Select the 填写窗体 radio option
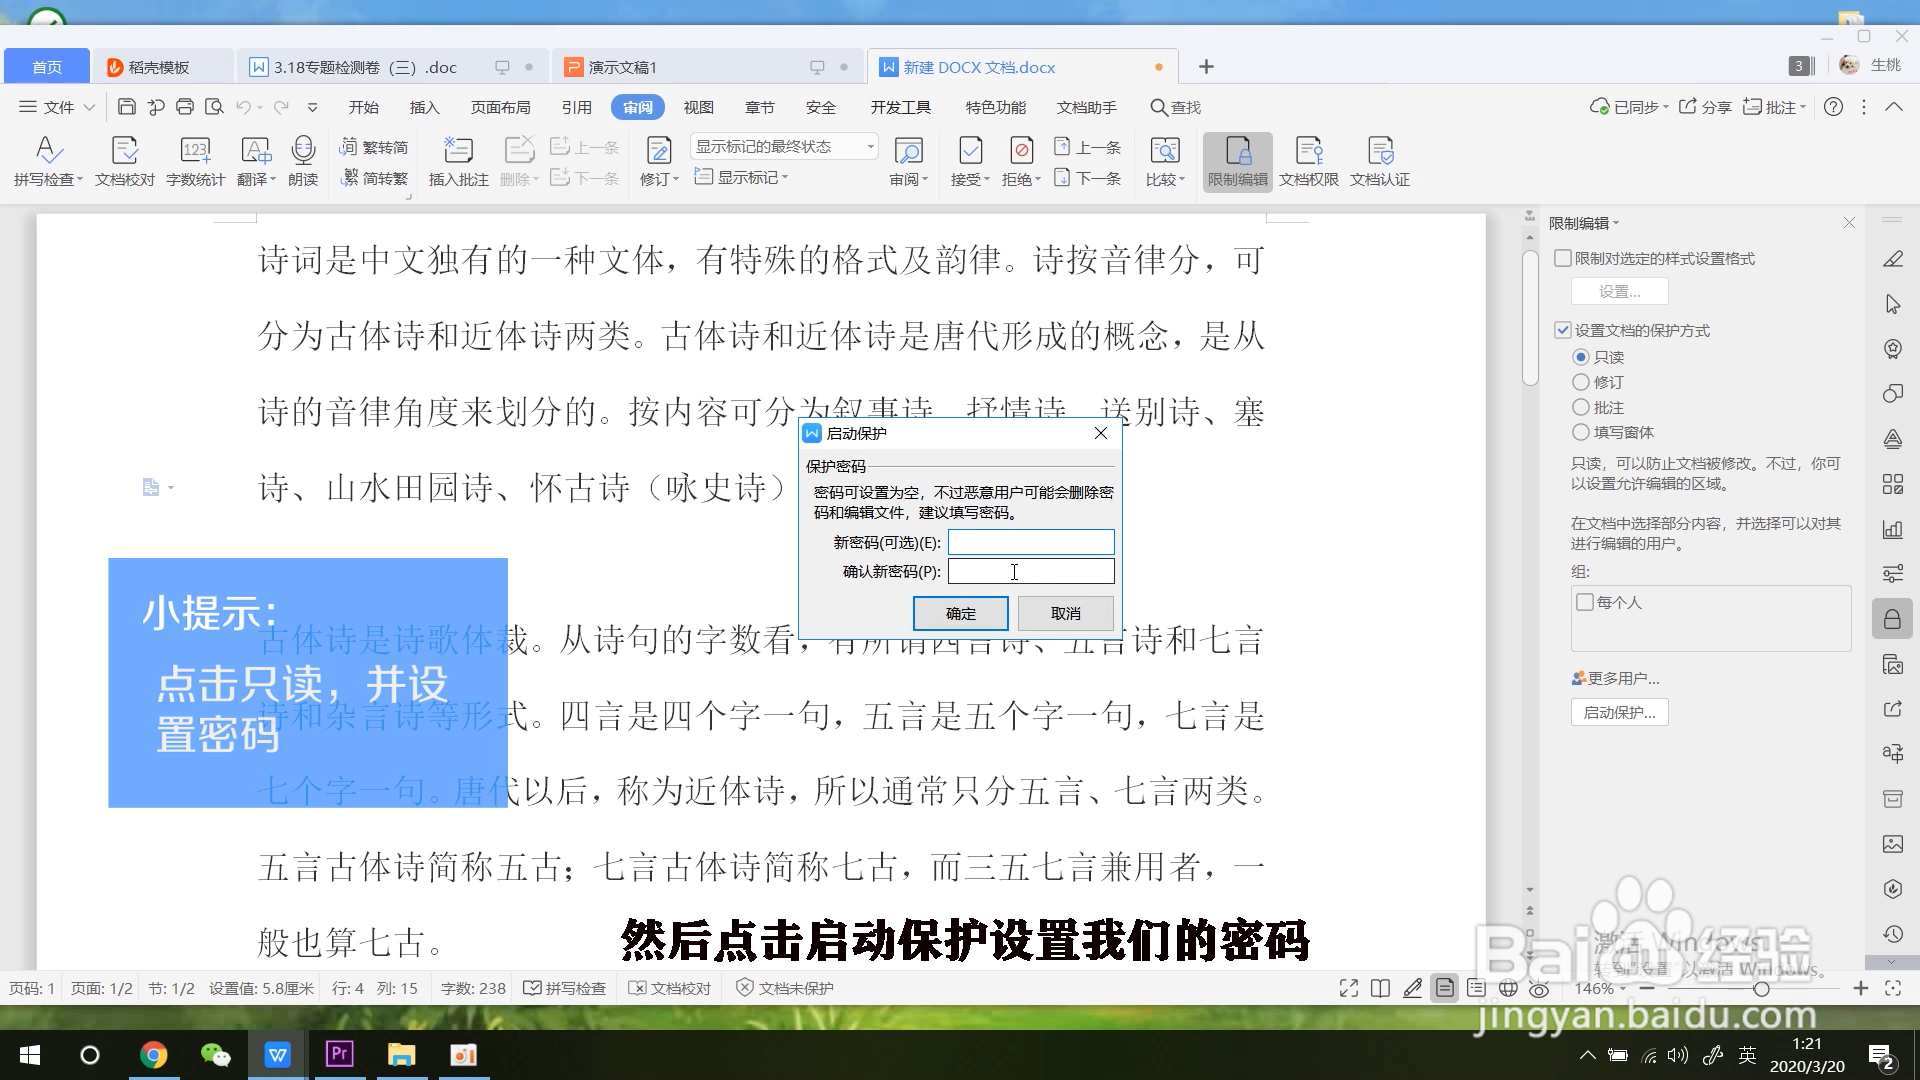The width and height of the screenshot is (1920, 1080). (1581, 432)
